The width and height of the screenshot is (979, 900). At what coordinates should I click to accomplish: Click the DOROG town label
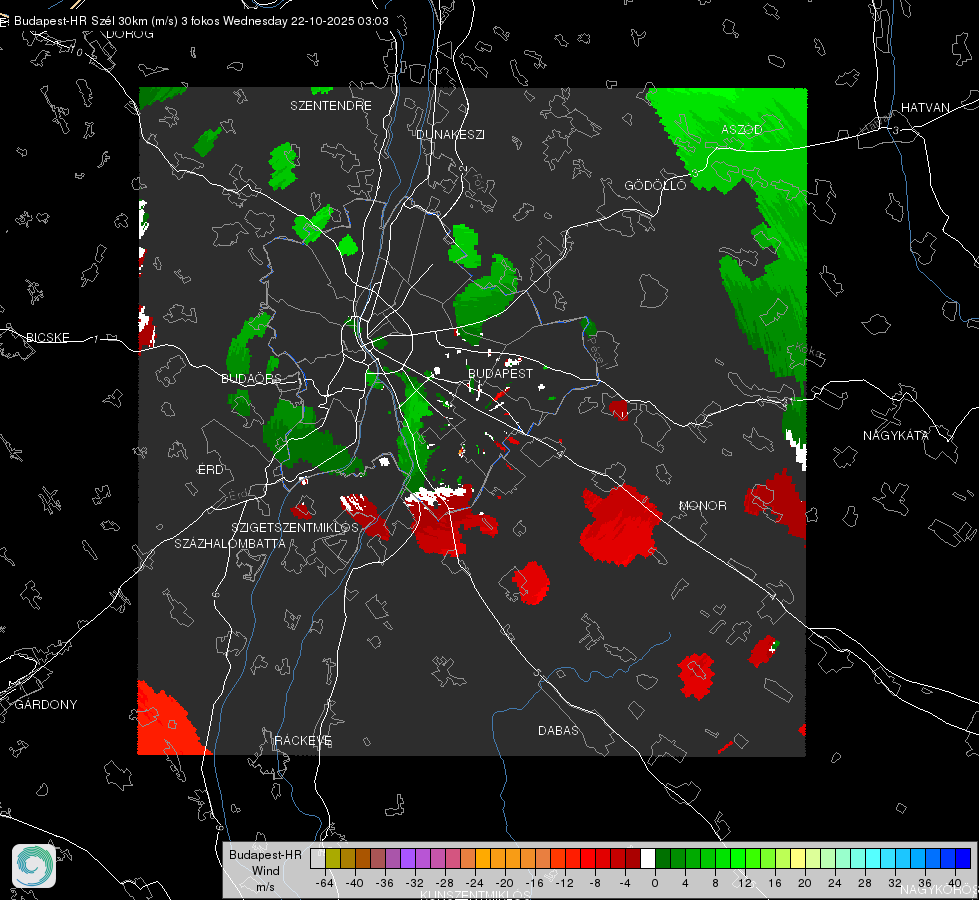point(130,34)
